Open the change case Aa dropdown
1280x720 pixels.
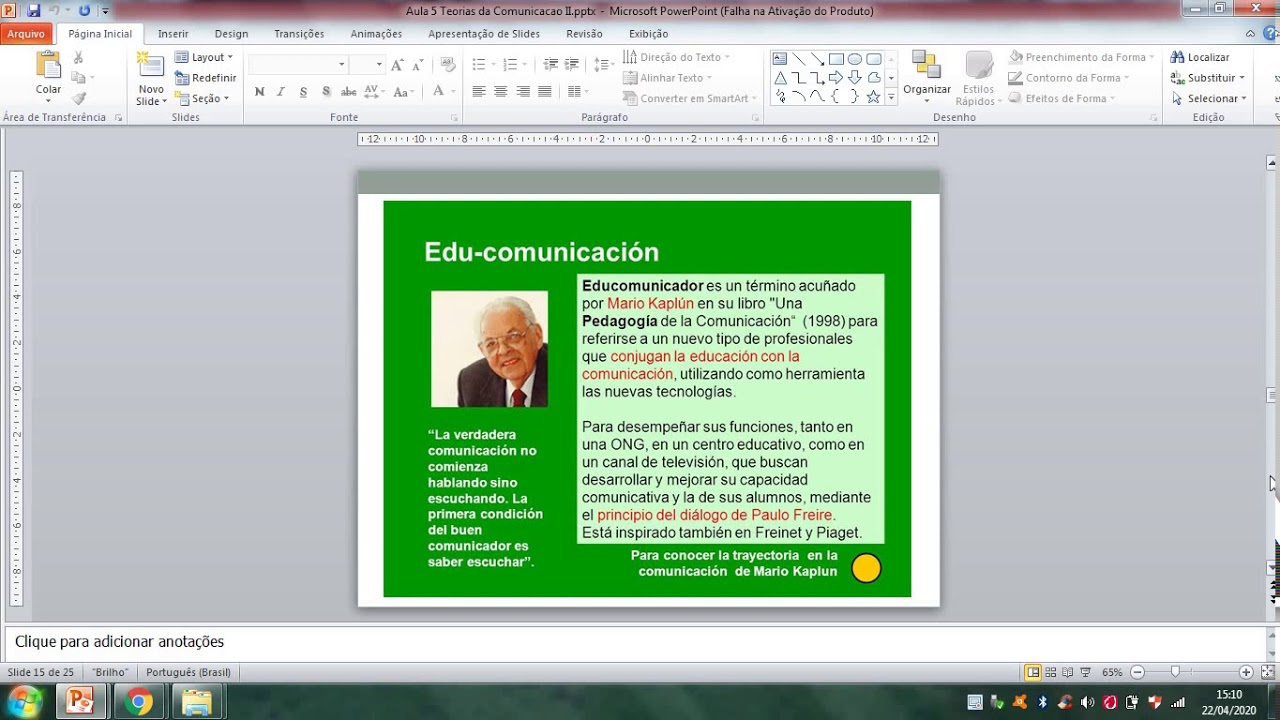tap(403, 92)
